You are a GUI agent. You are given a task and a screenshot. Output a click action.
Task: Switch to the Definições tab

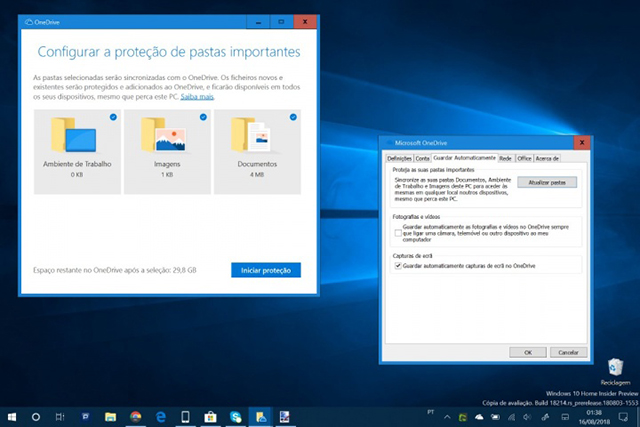(400, 158)
